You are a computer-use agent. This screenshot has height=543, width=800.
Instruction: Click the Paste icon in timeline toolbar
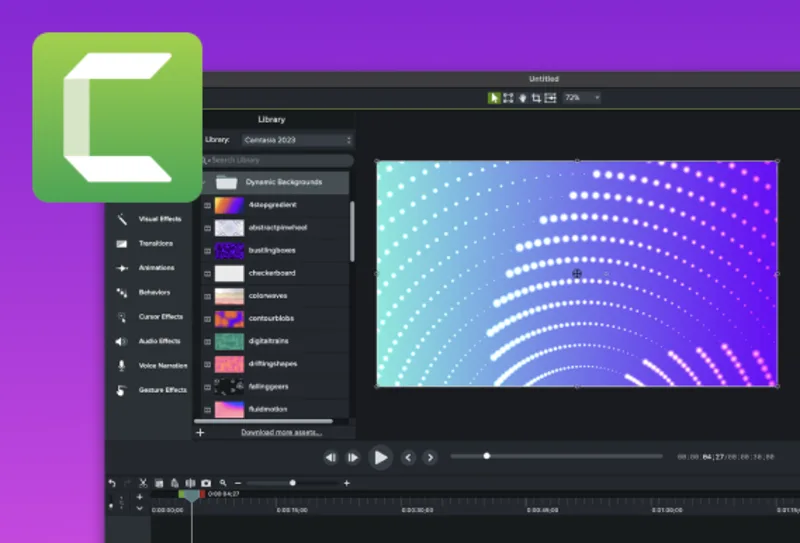point(174,483)
